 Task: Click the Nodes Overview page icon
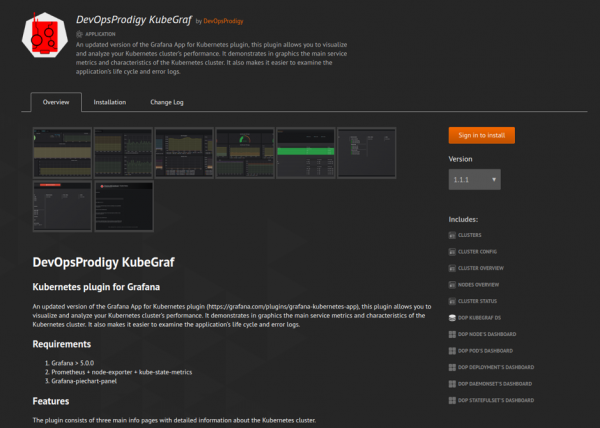[x=452, y=284]
